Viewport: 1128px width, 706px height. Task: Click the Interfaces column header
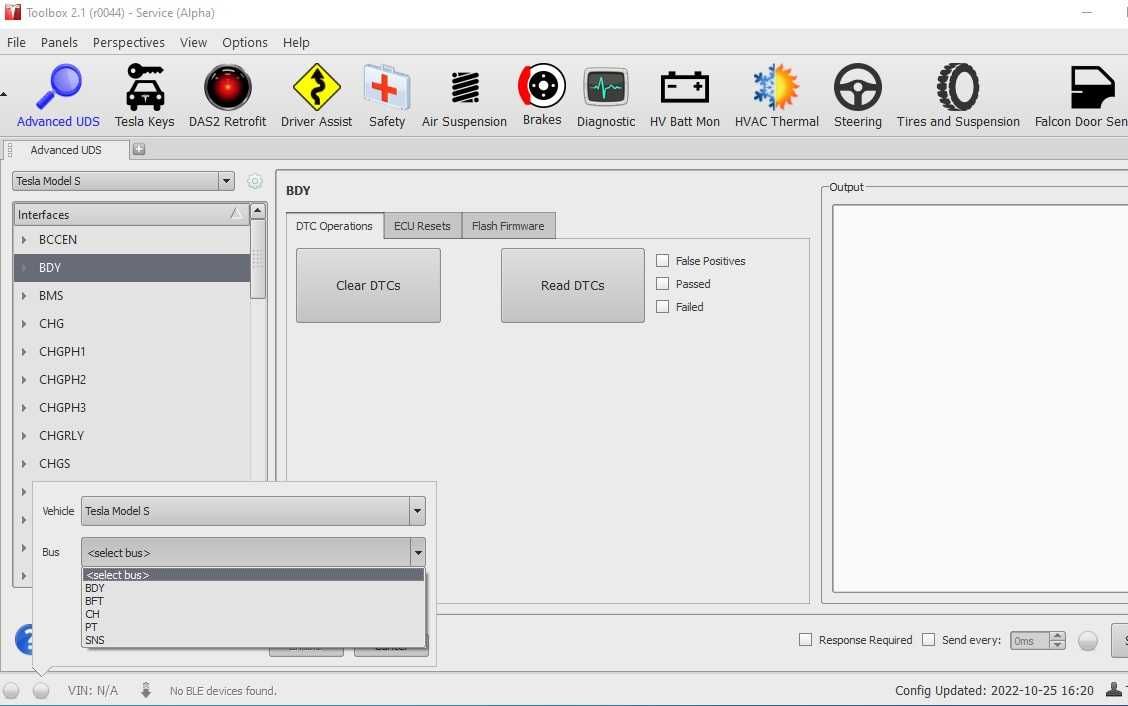pos(131,214)
